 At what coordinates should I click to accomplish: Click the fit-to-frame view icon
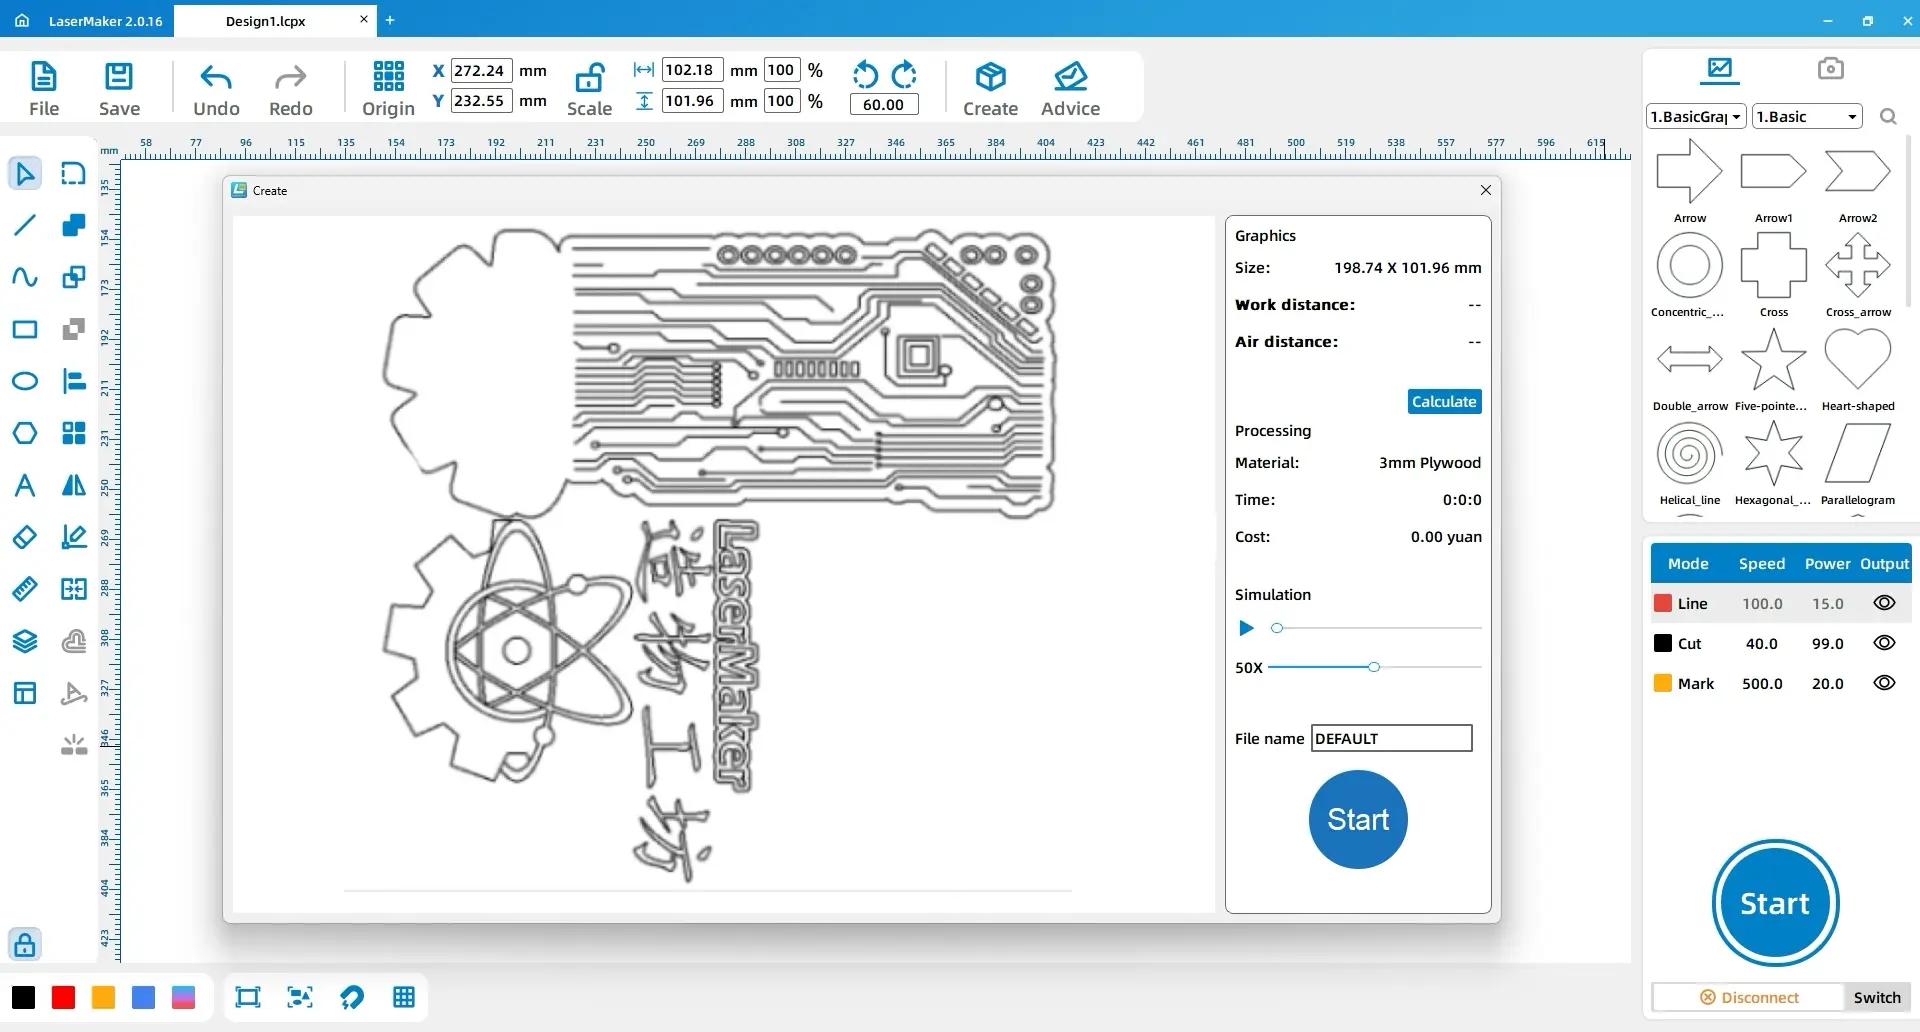click(x=247, y=997)
